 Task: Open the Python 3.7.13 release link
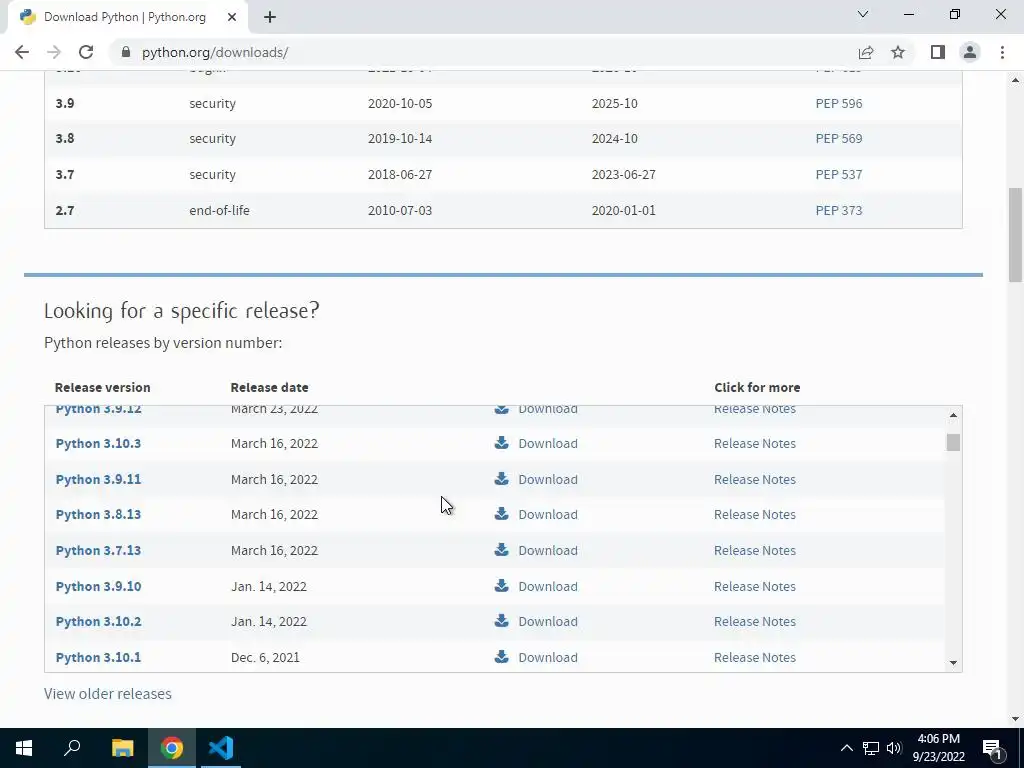(98, 551)
